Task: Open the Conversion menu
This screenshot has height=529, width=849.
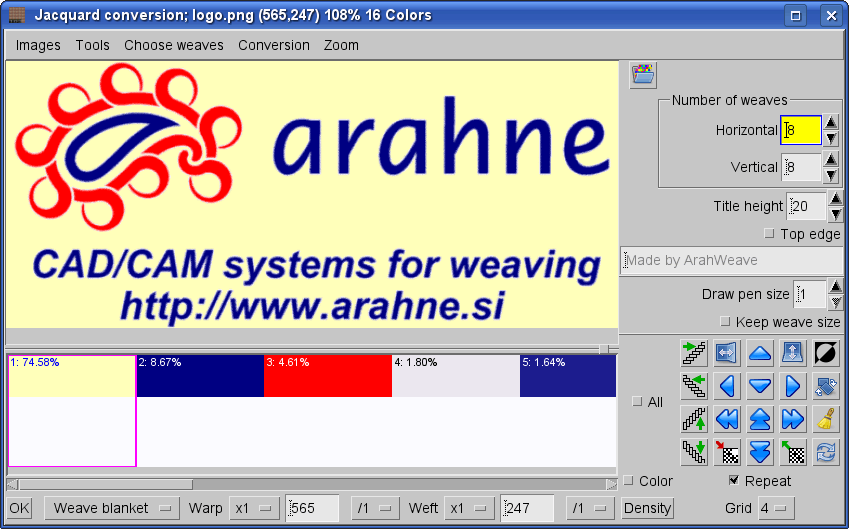Action: (x=274, y=45)
